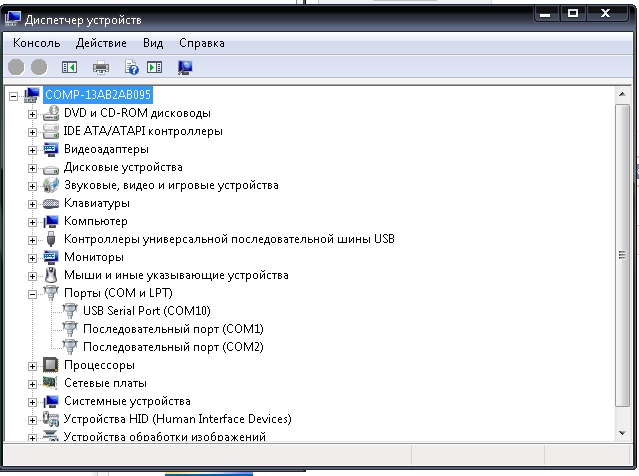Expand the Сетевые платы node

[x=32, y=384]
